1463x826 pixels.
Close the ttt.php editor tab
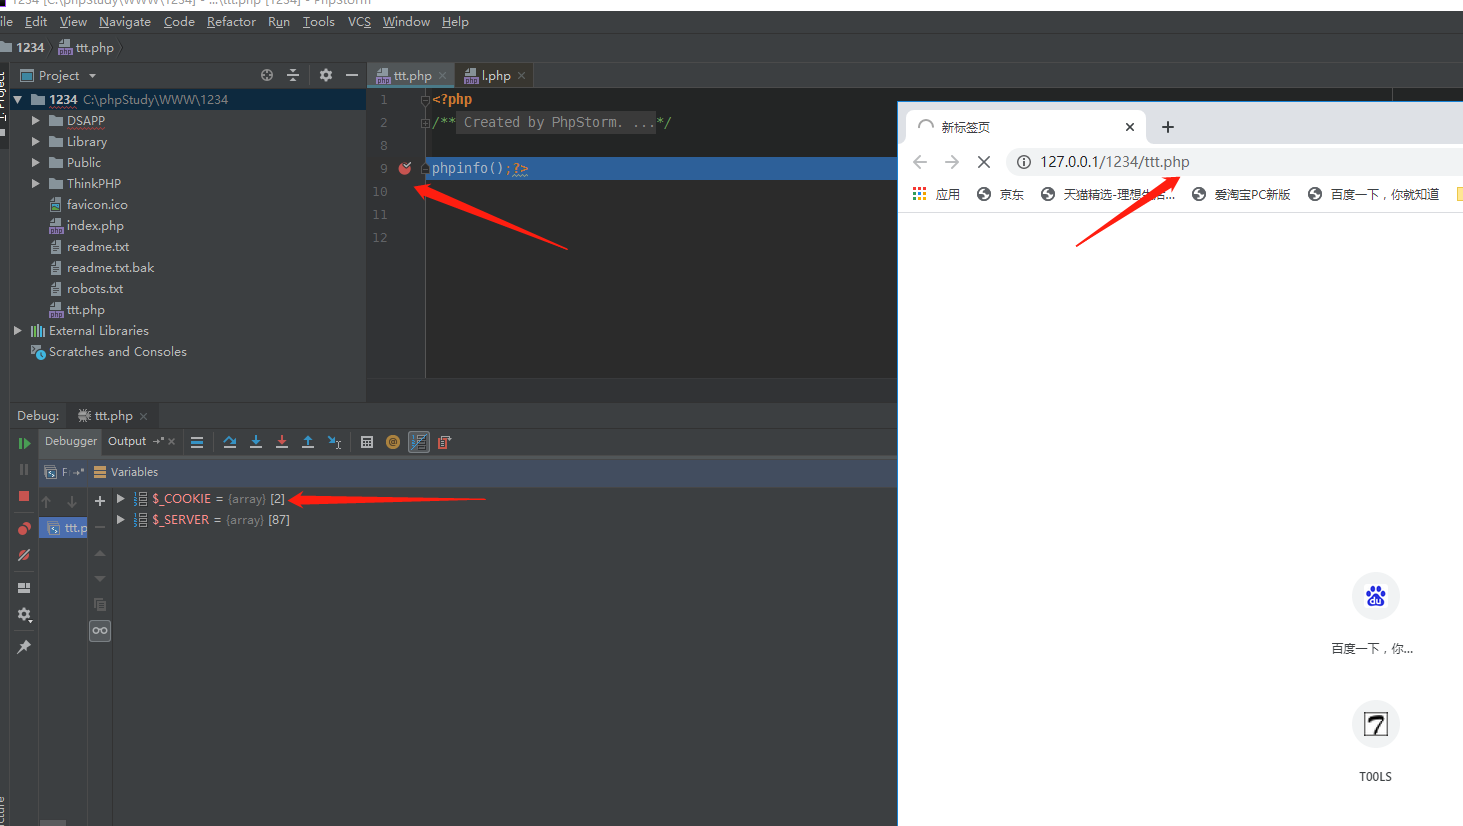click(x=443, y=75)
